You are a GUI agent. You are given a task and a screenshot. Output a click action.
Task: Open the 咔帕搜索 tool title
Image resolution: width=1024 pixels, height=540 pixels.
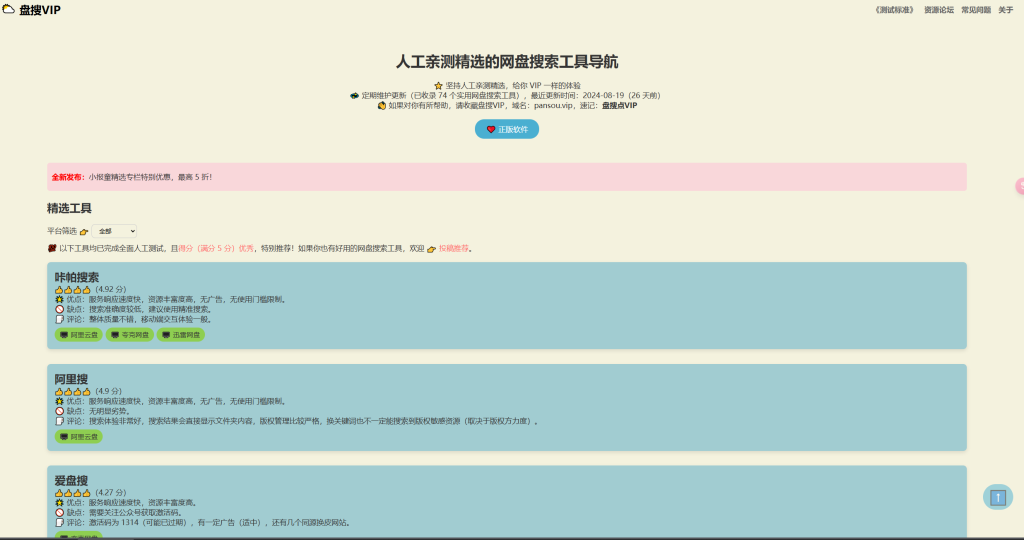[76, 278]
